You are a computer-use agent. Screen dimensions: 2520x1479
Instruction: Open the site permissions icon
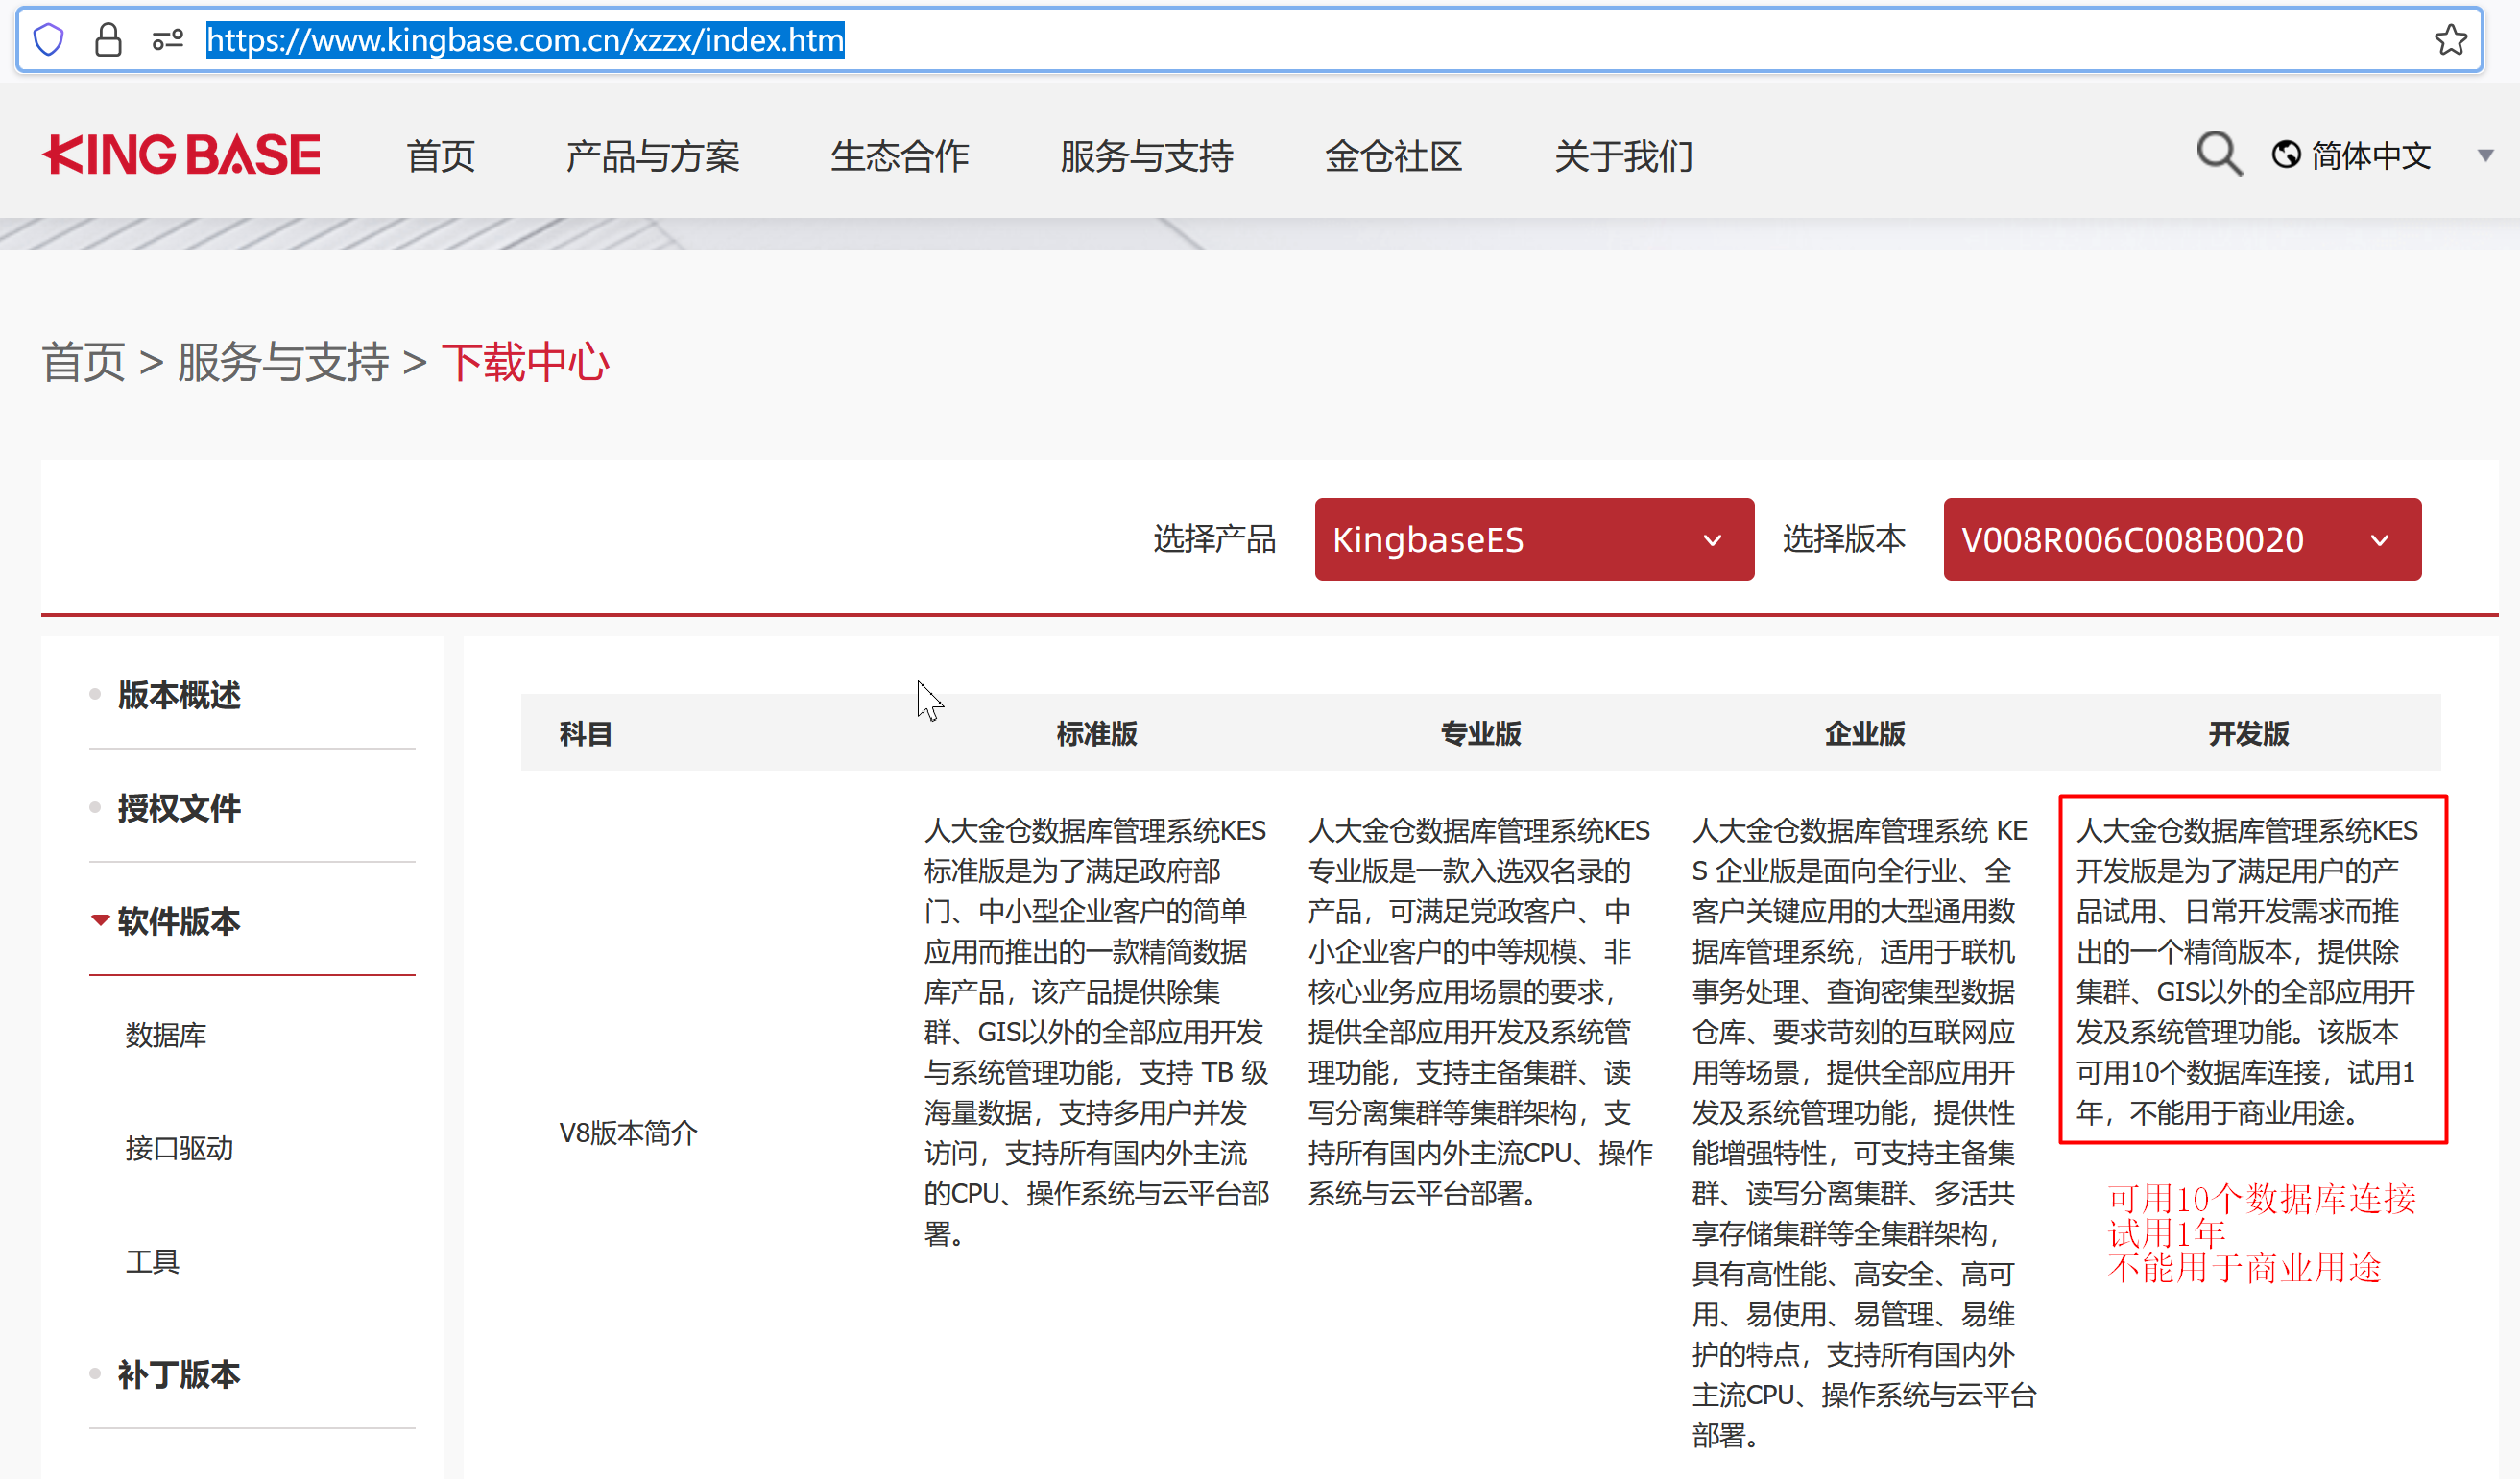coord(167,40)
